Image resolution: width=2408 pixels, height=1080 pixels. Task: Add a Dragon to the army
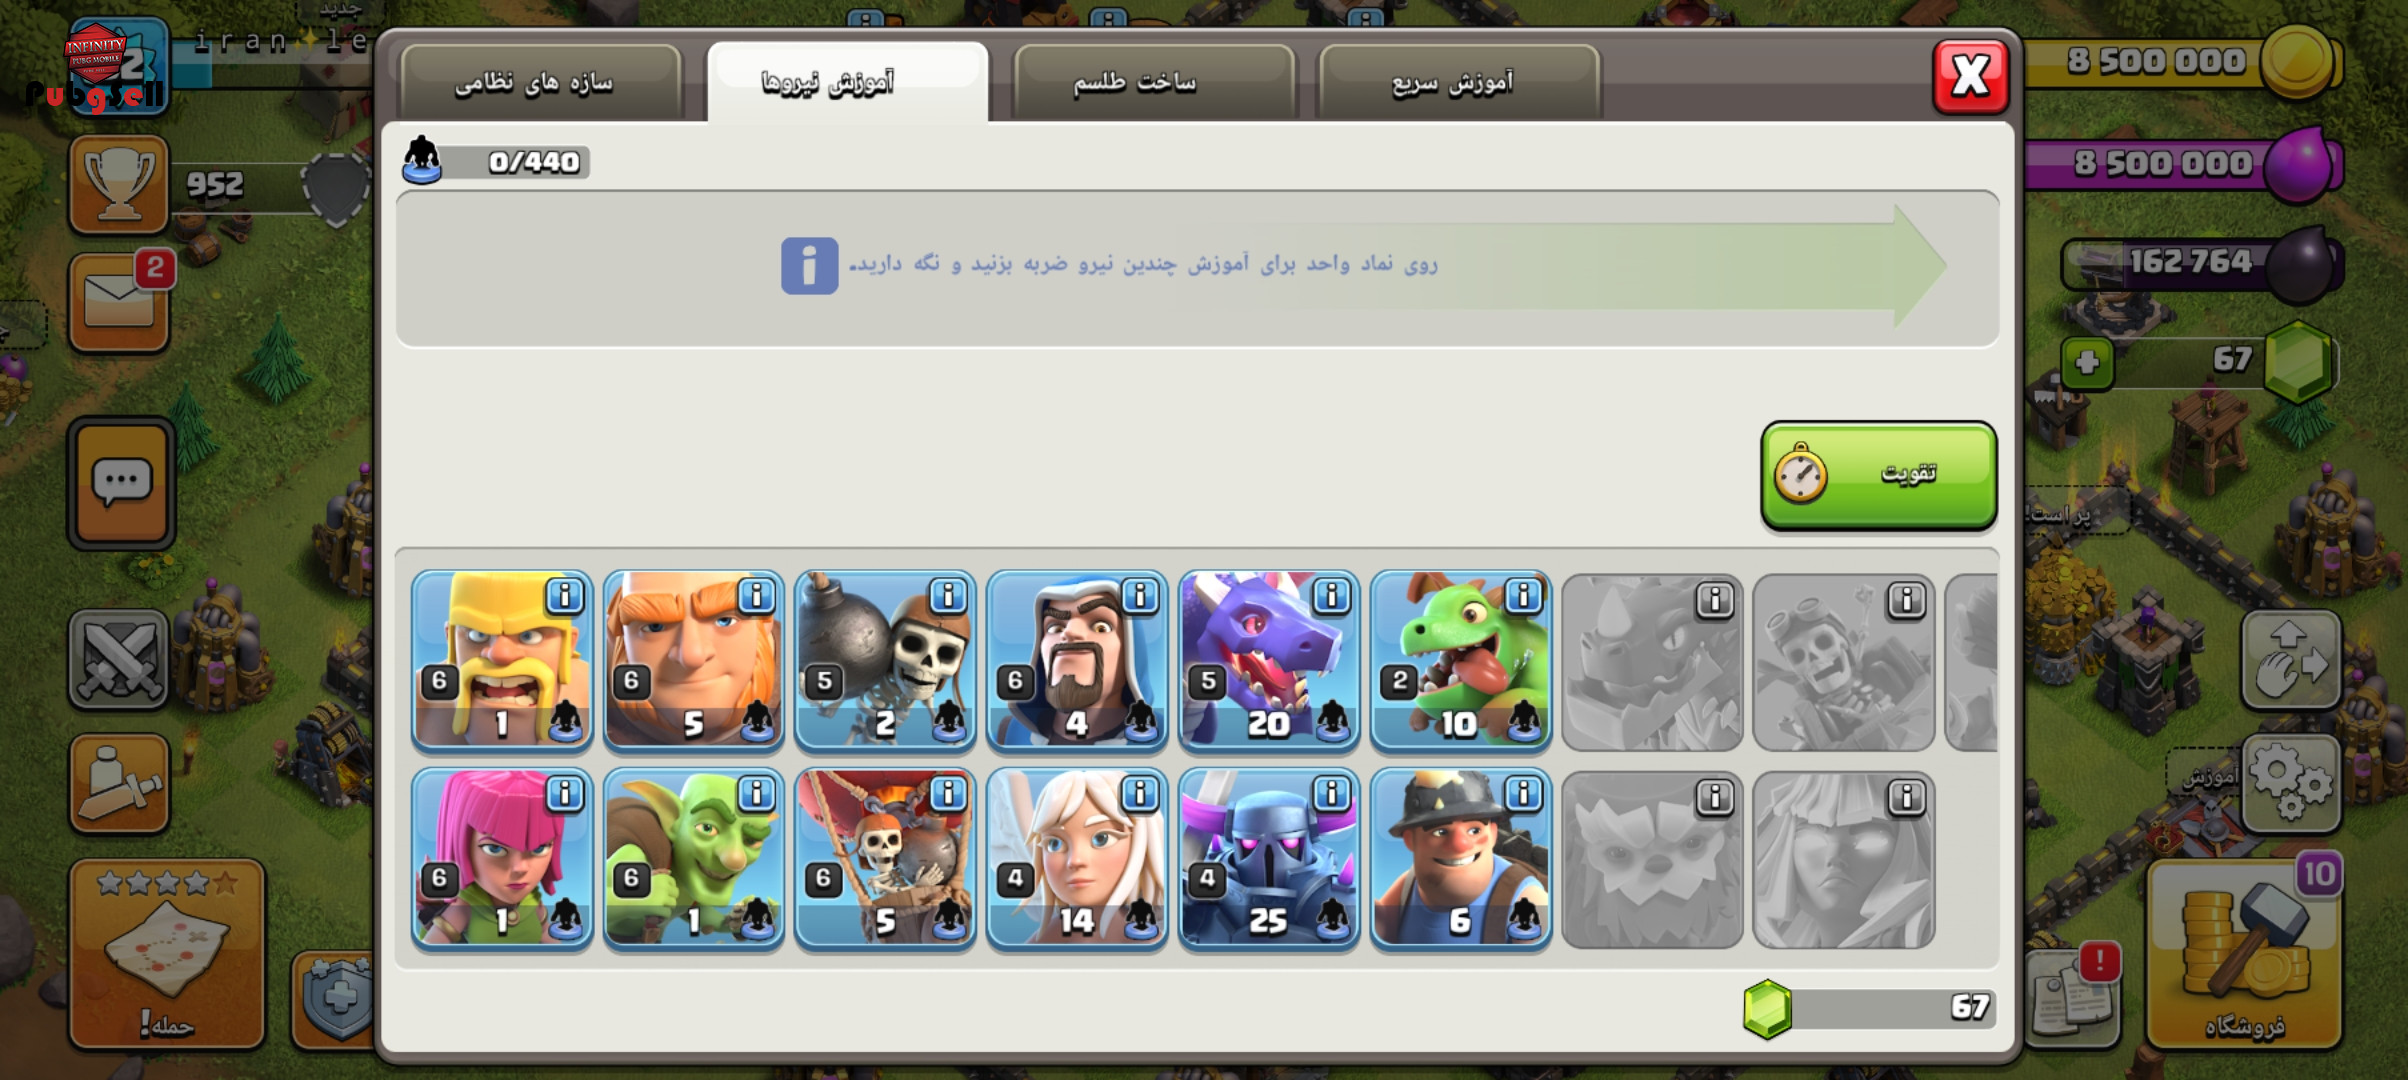[x=1269, y=660]
